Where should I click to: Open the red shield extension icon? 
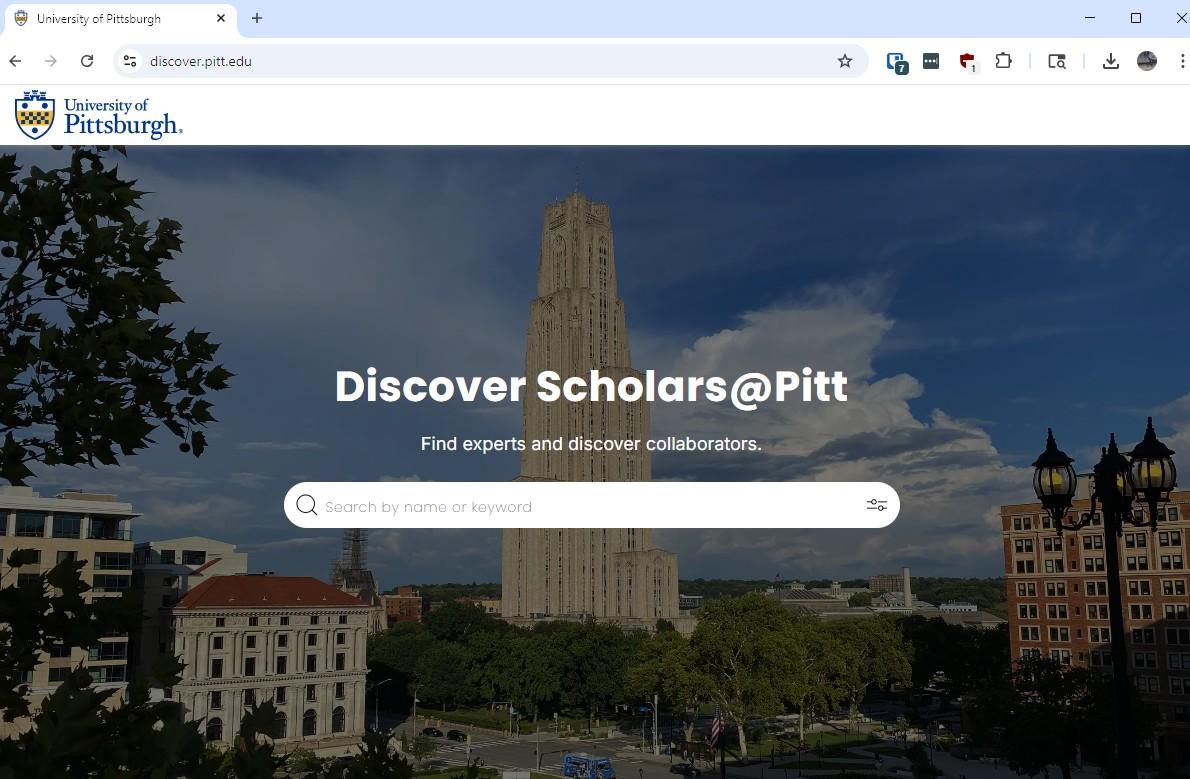[x=967, y=62]
